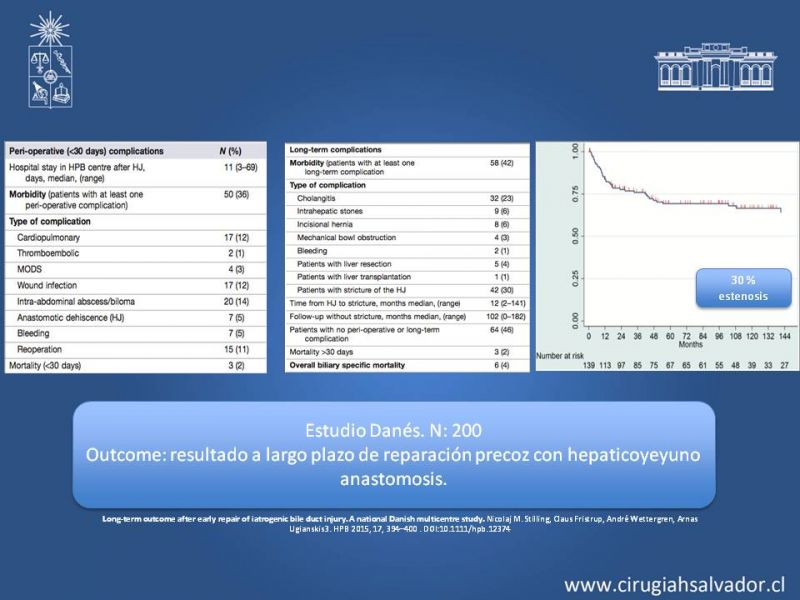Screen dimensions: 800x600
Task: Open the www.cirugiahsalvador.cl website link
Action: pyautogui.click(x=675, y=584)
